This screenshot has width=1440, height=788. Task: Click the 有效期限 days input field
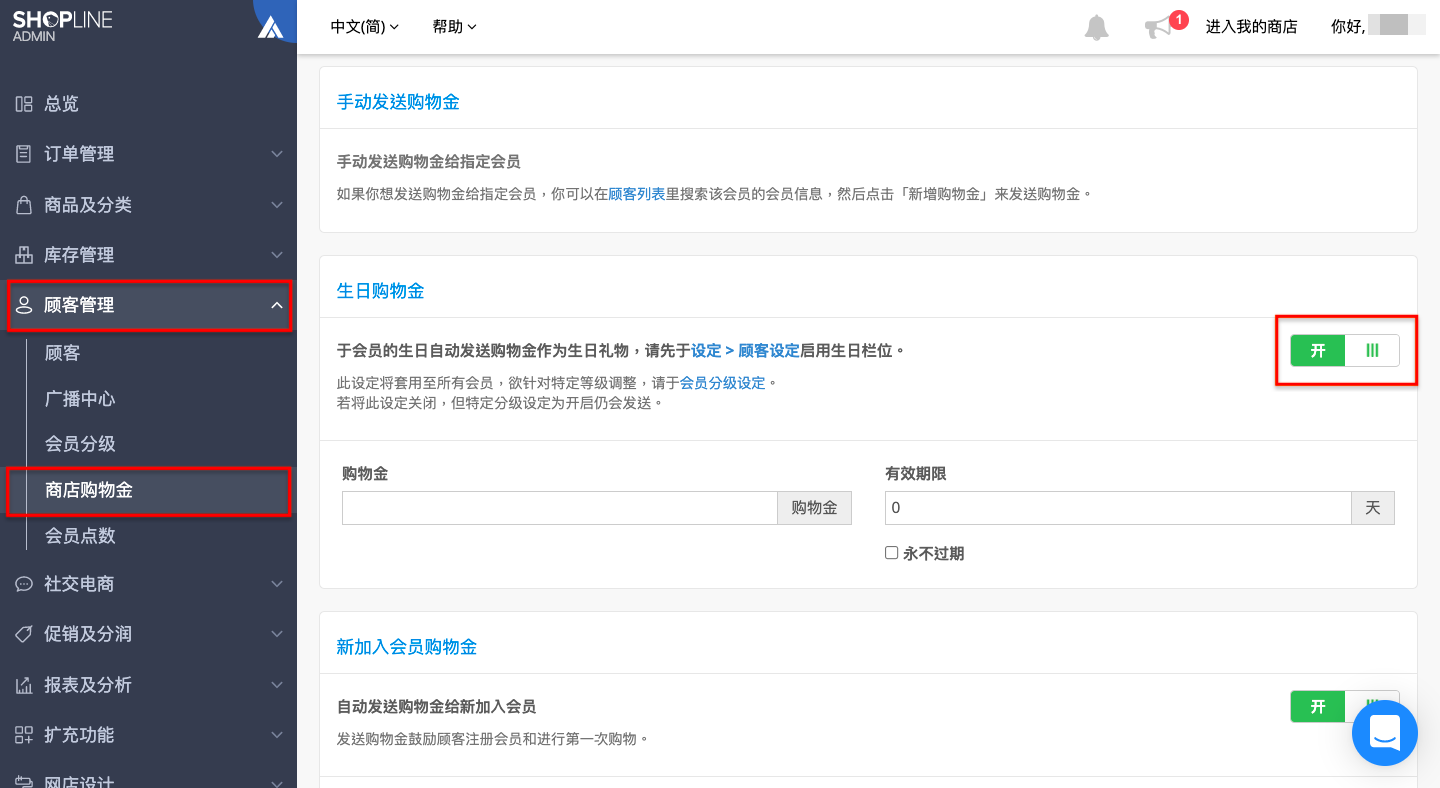point(1118,508)
